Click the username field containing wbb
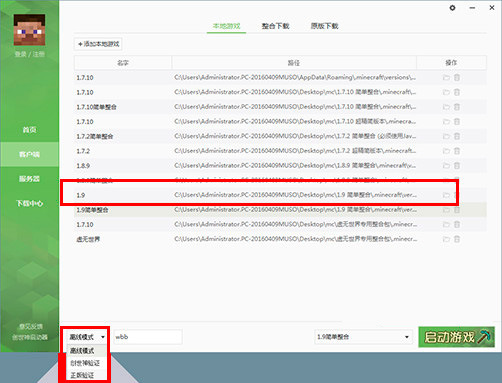Image resolution: width=502 pixels, height=383 pixels. click(x=148, y=337)
